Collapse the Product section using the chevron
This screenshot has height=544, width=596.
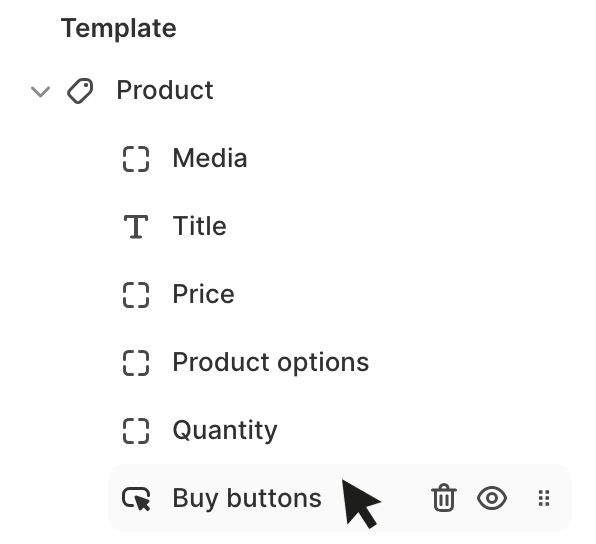(40, 91)
